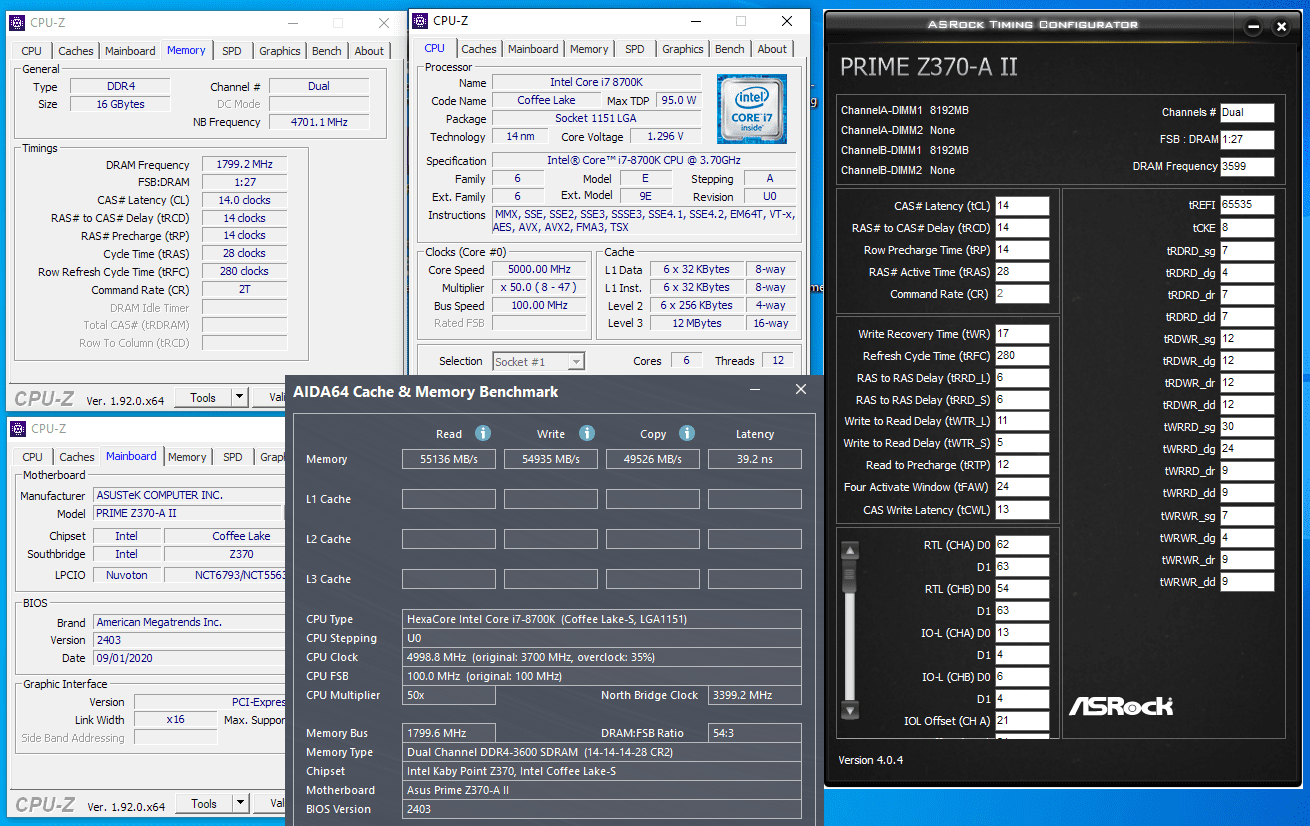Screen dimensions: 1310x826
Task: Click the tREFI value field in ASRock
Action: 1247,205
